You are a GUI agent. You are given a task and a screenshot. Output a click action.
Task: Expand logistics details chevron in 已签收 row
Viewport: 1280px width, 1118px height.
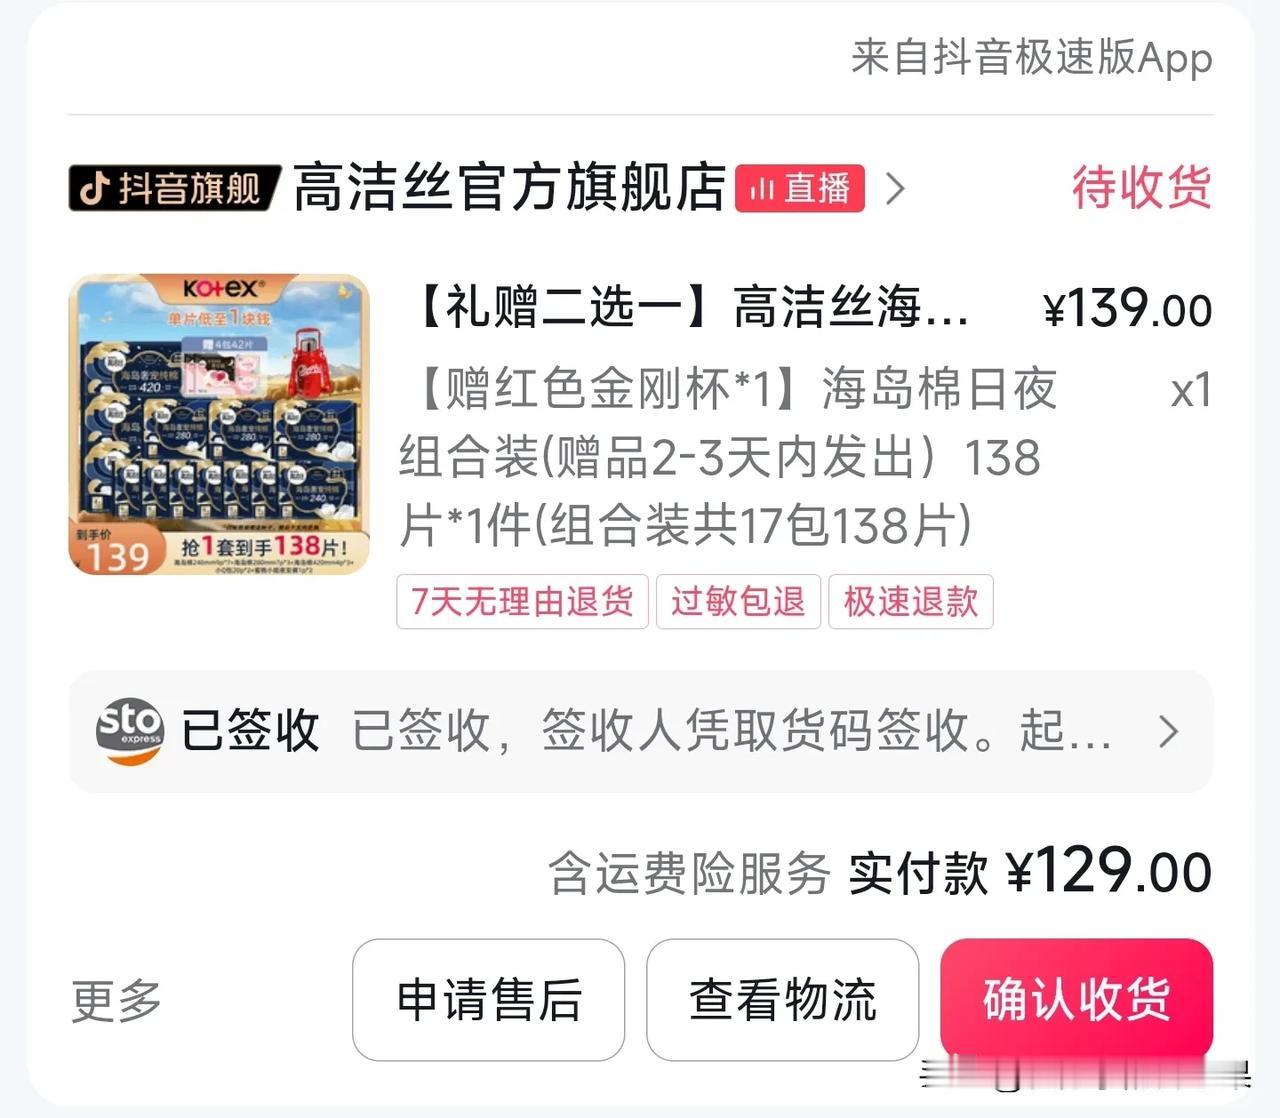pos(1168,732)
